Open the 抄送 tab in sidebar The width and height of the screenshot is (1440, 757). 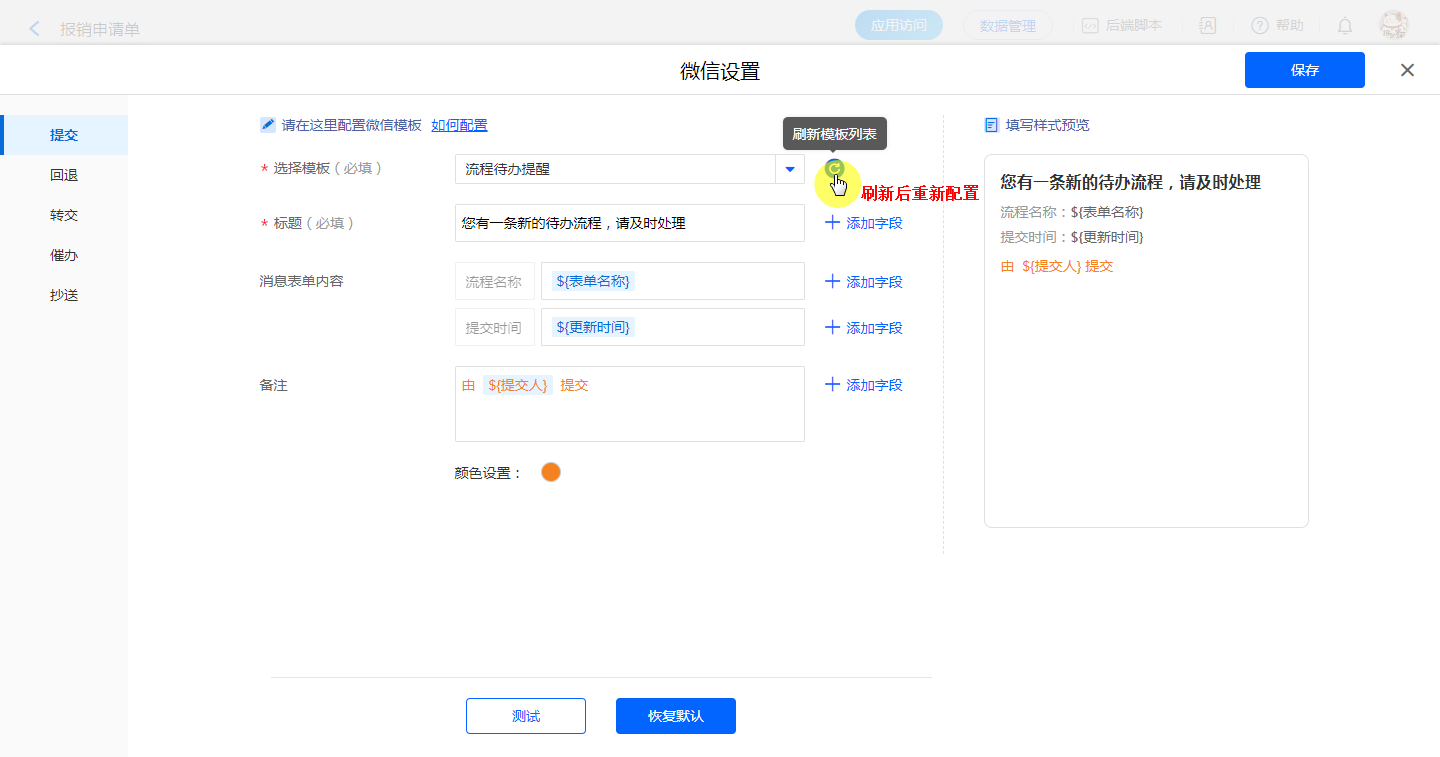(x=64, y=295)
